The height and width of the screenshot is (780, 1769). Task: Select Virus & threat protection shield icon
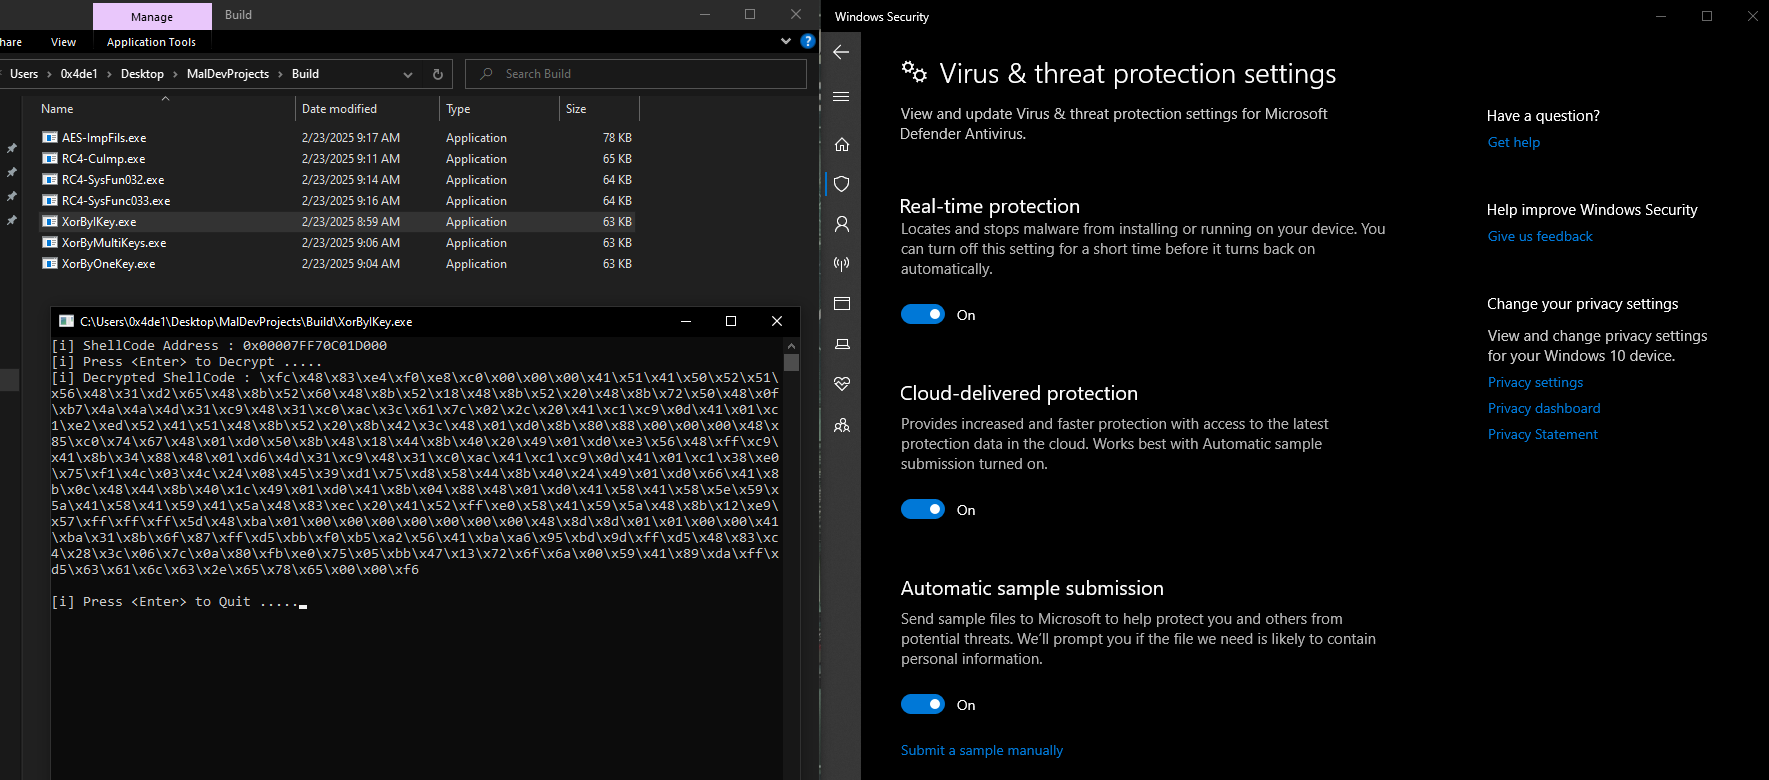point(842,184)
